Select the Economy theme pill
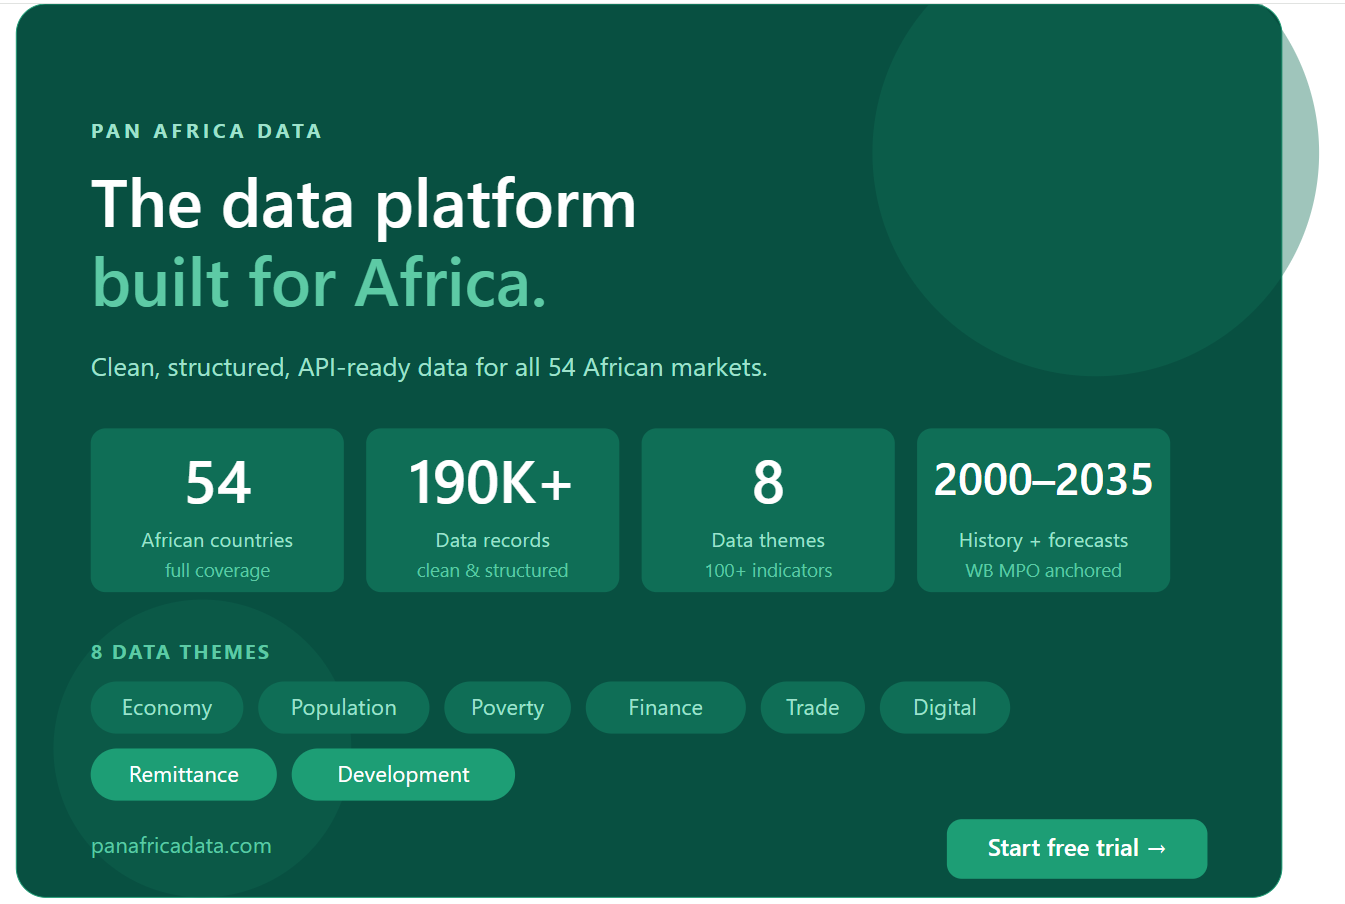Image resolution: width=1345 pixels, height=904 pixels. tap(167, 708)
